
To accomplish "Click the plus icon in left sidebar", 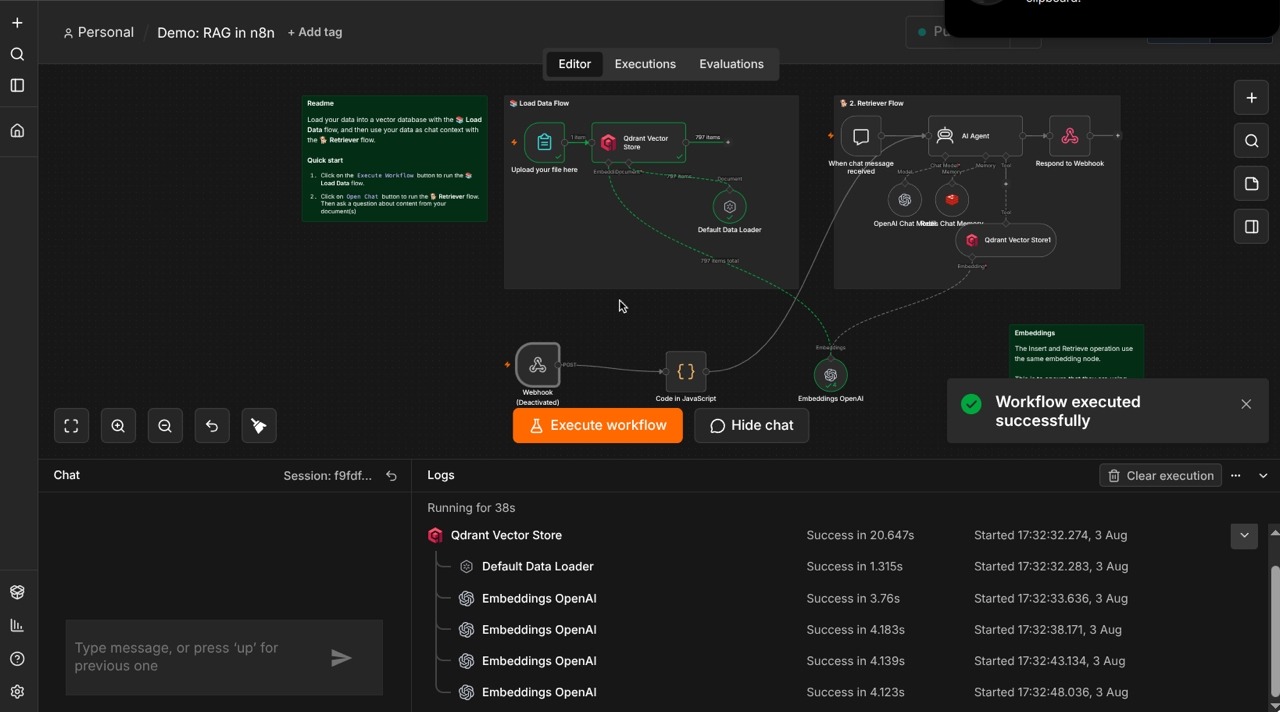I will click(17, 22).
